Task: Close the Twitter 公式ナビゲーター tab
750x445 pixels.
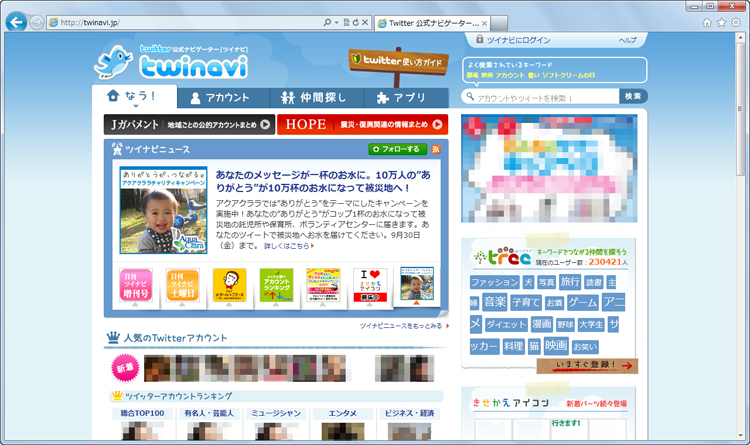Action: tap(484, 23)
